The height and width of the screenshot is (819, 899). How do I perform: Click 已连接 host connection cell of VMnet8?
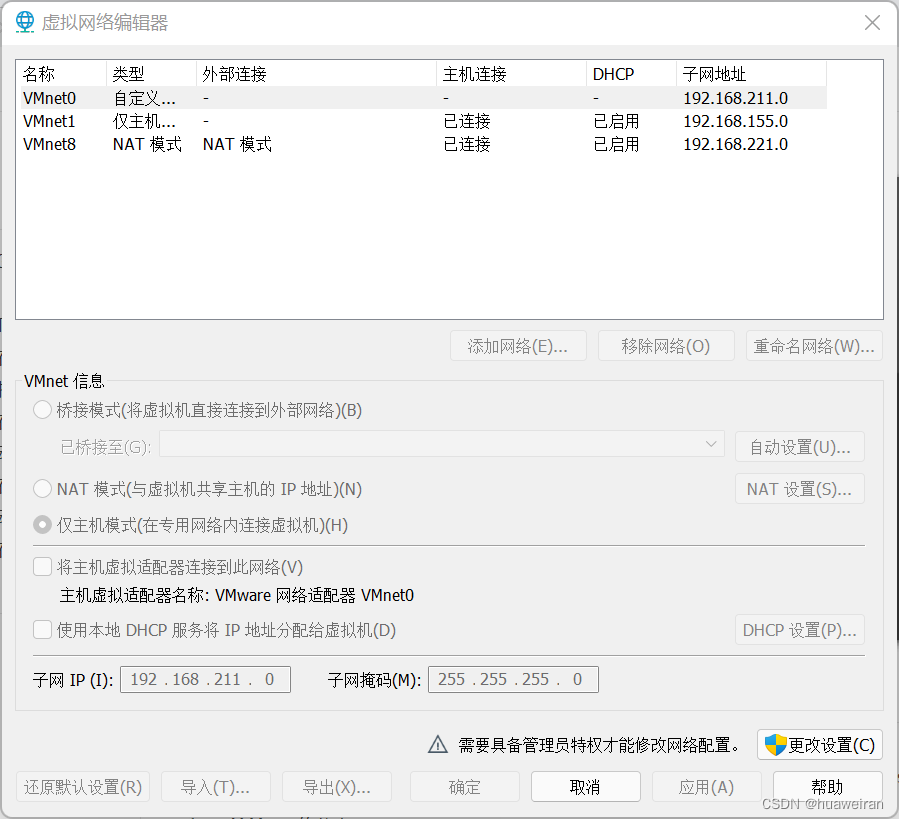pos(467,145)
